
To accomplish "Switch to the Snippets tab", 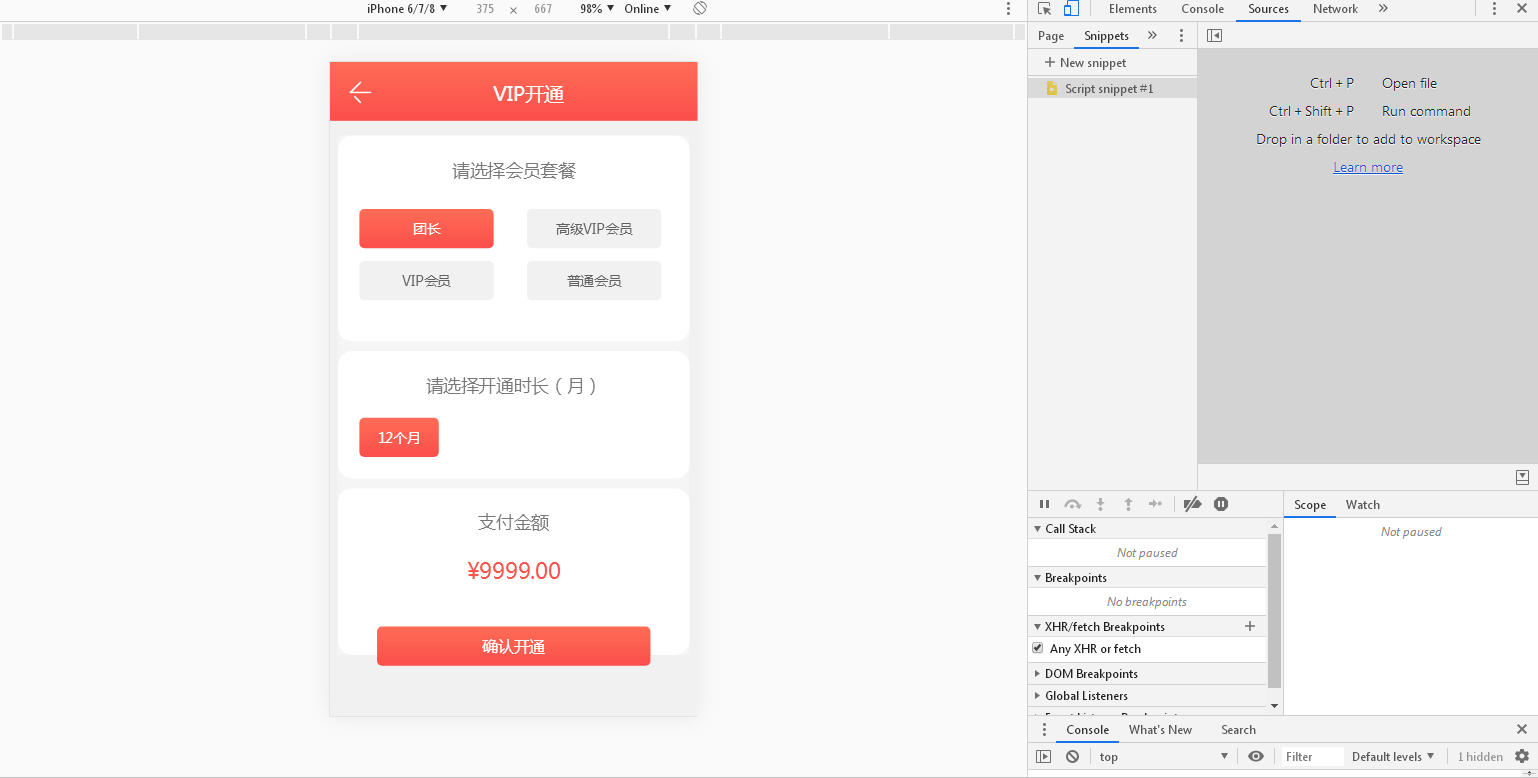I will pyautogui.click(x=1106, y=35).
